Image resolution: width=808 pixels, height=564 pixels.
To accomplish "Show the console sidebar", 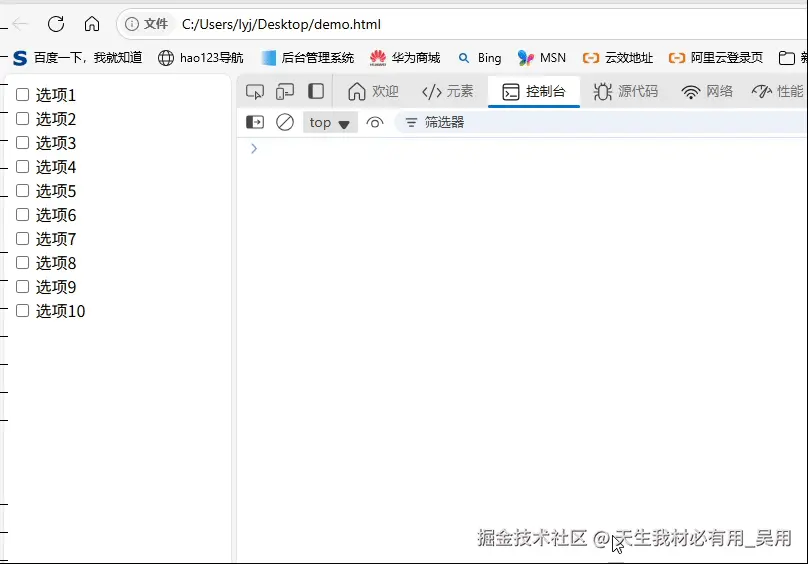I will coord(255,122).
